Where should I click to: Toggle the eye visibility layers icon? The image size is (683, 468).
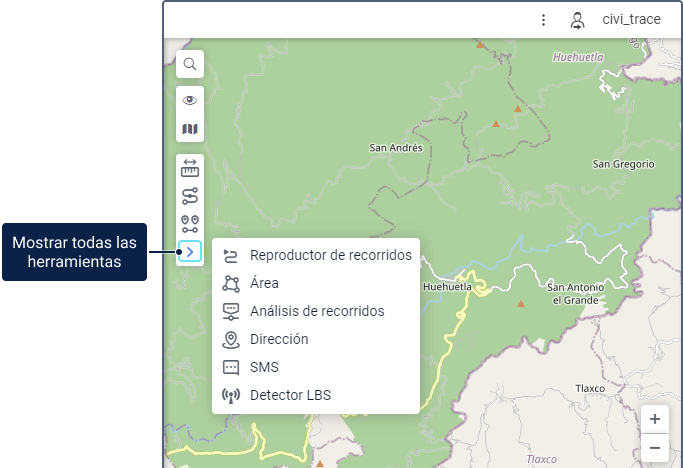(190, 101)
